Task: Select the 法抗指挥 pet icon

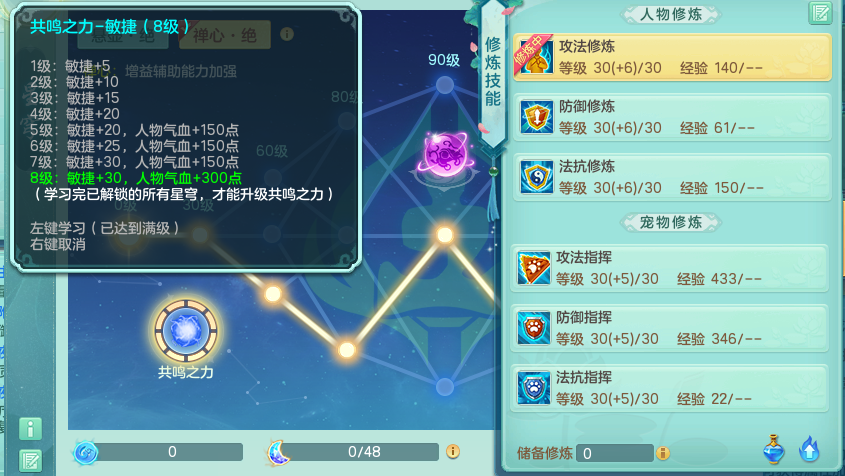Action: [x=534, y=387]
